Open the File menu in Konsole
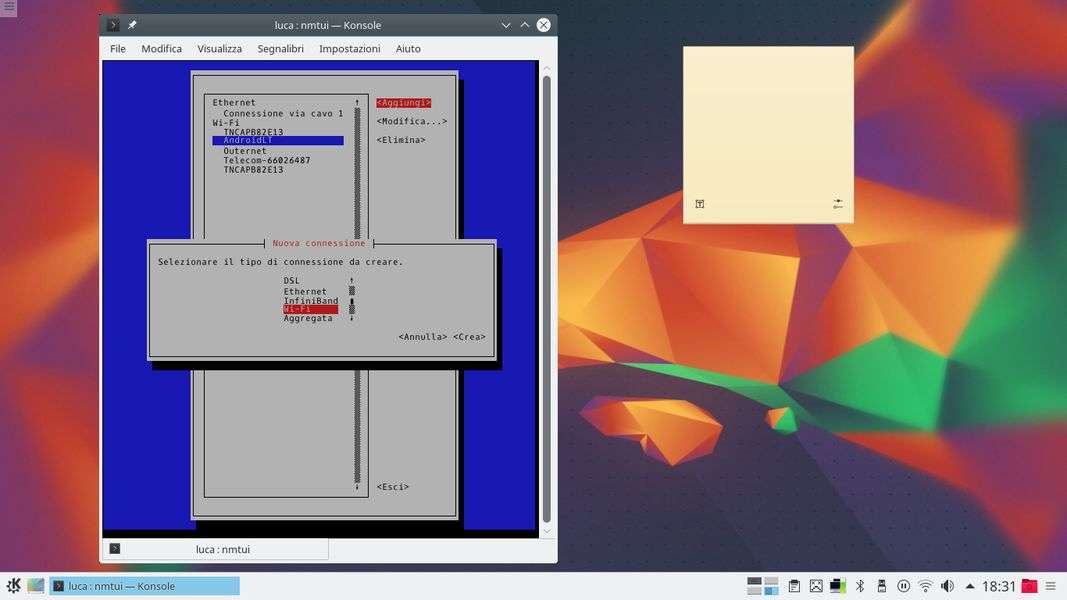Image resolution: width=1067 pixels, height=600 pixels. [118, 49]
